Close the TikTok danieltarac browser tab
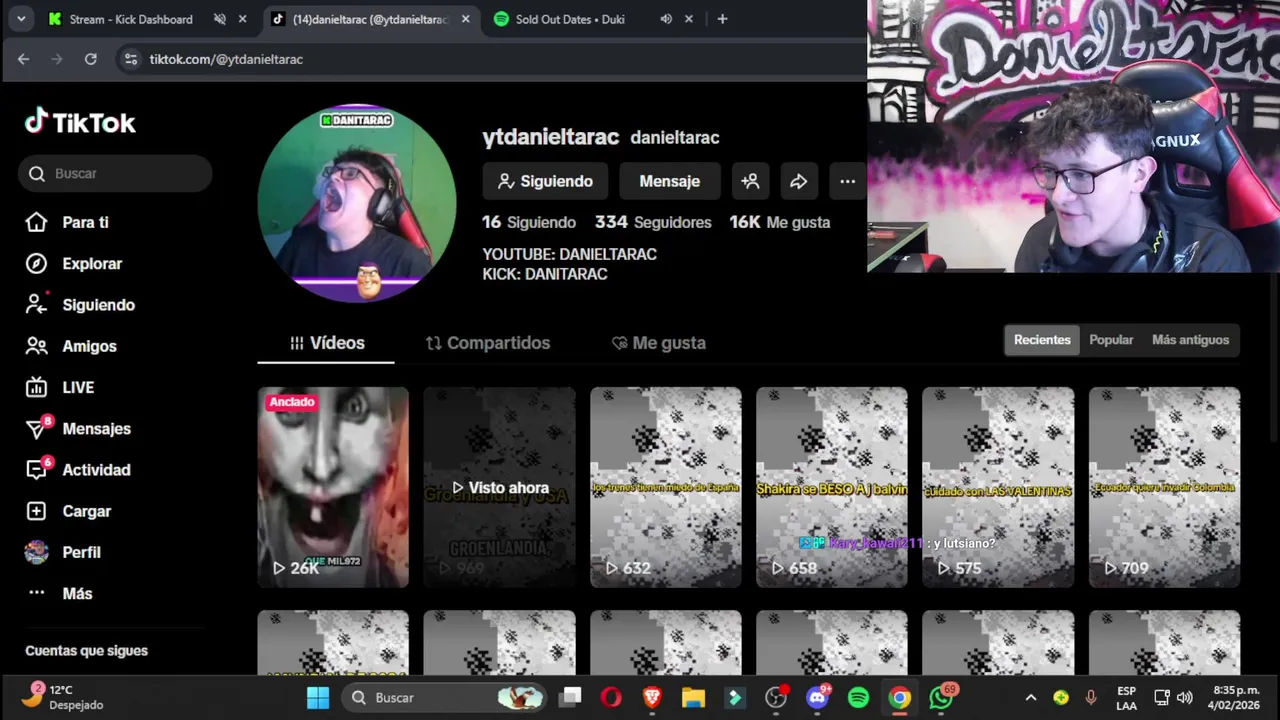1280x720 pixels. pyautogui.click(x=465, y=19)
